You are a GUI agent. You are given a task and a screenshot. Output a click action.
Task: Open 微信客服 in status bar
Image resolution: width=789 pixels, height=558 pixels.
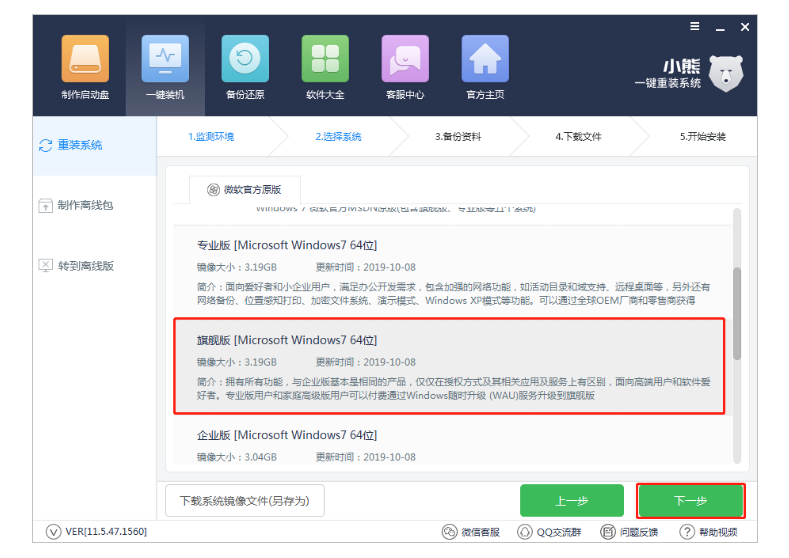click(x=472, y=531)
